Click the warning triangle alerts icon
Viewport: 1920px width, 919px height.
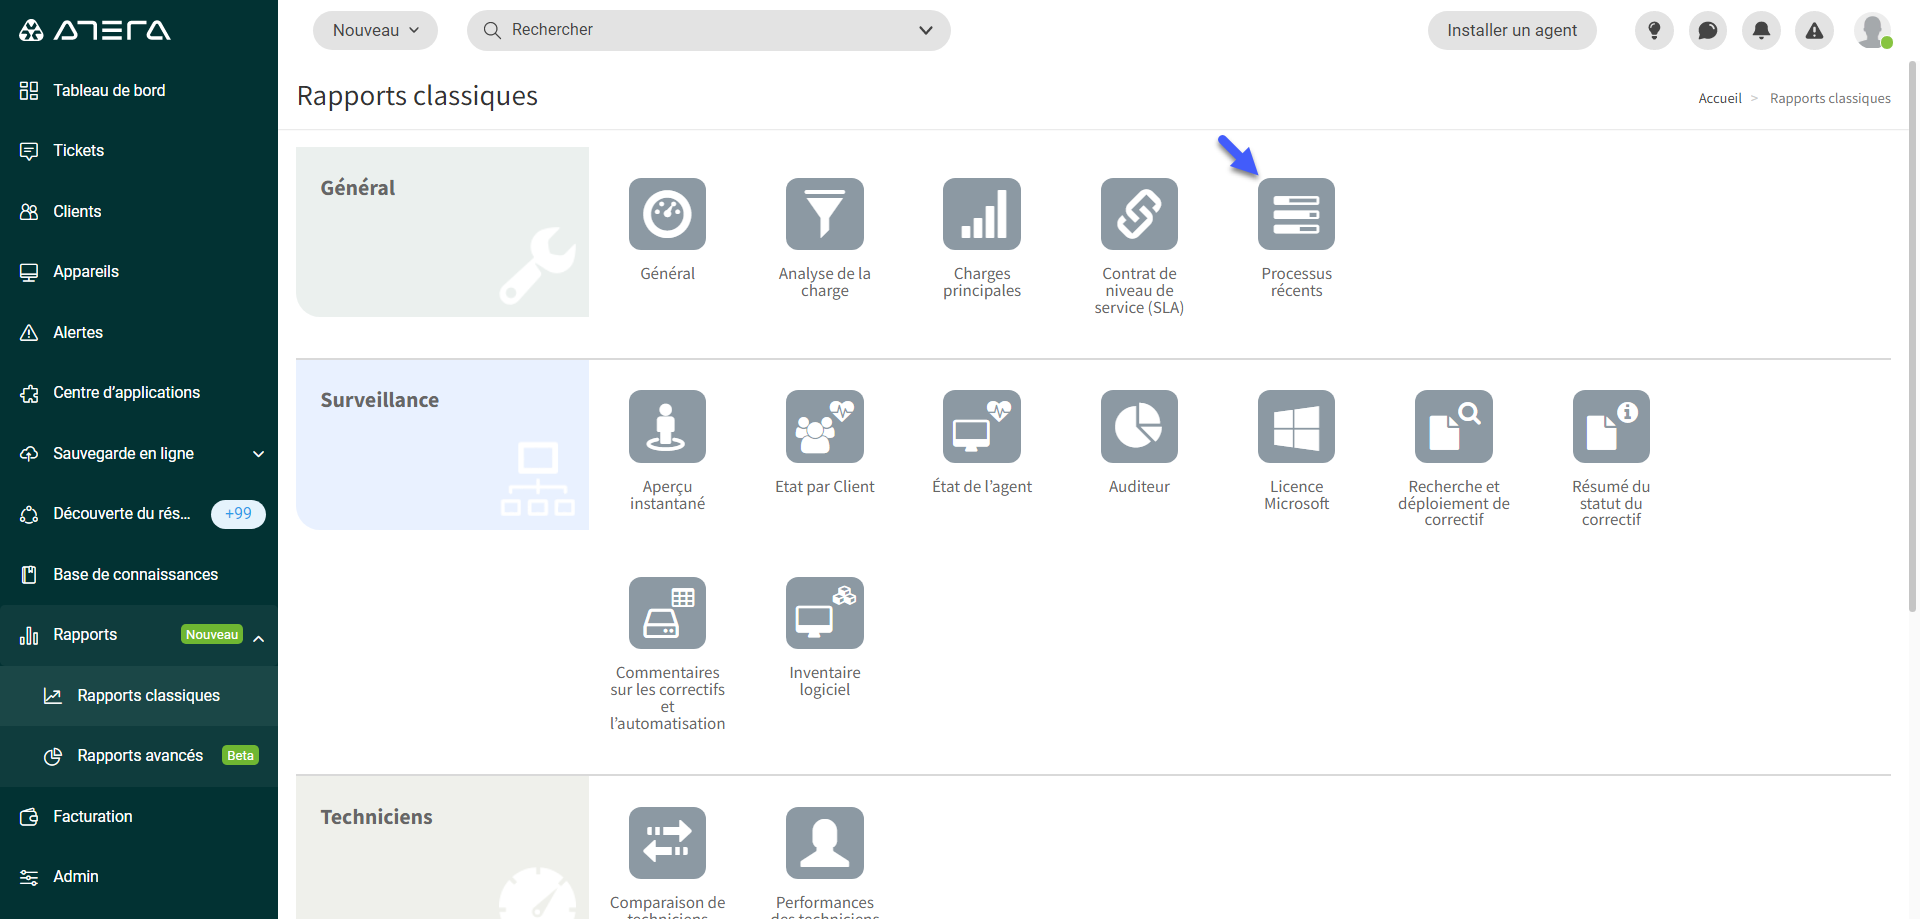[x=1814, y=30]
